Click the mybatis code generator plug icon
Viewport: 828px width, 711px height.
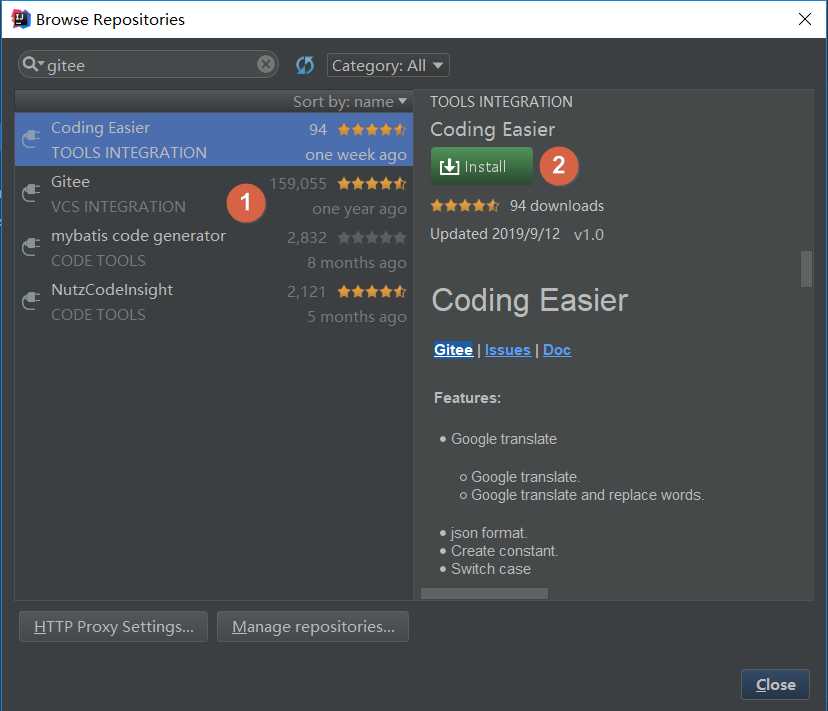(x=31, y=247)
